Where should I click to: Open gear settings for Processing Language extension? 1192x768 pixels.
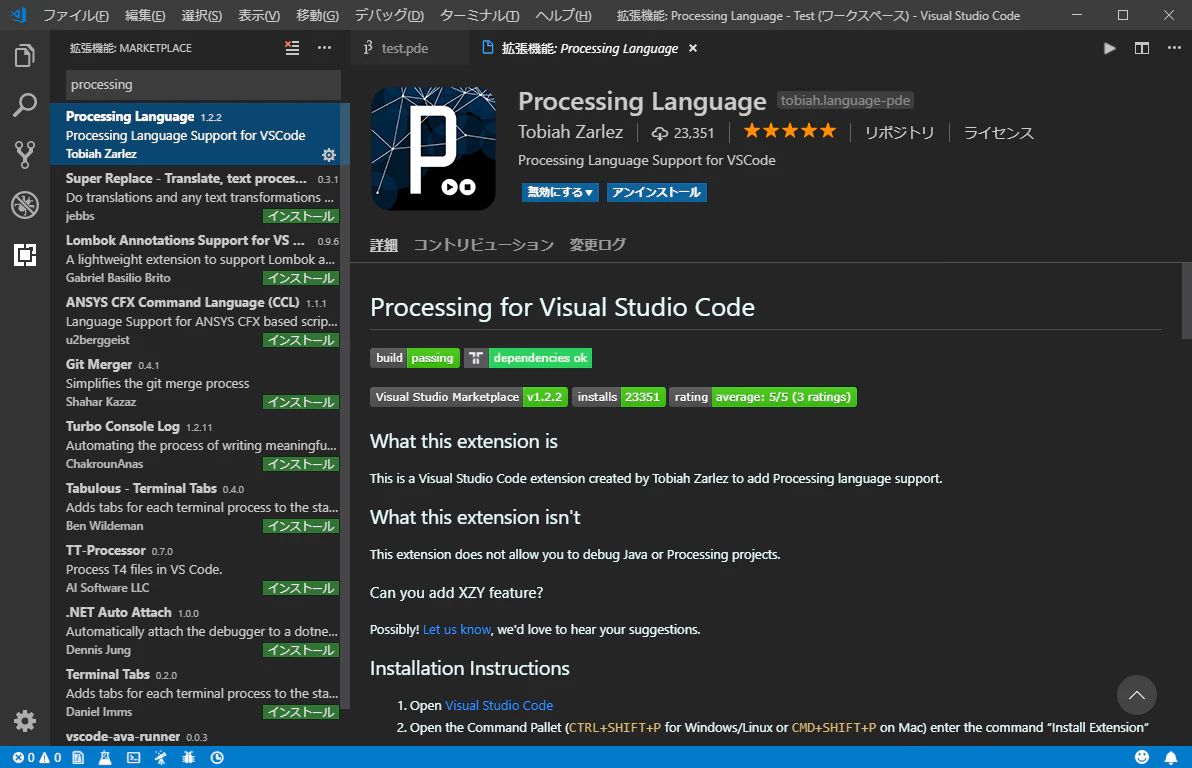coord(328,155)
